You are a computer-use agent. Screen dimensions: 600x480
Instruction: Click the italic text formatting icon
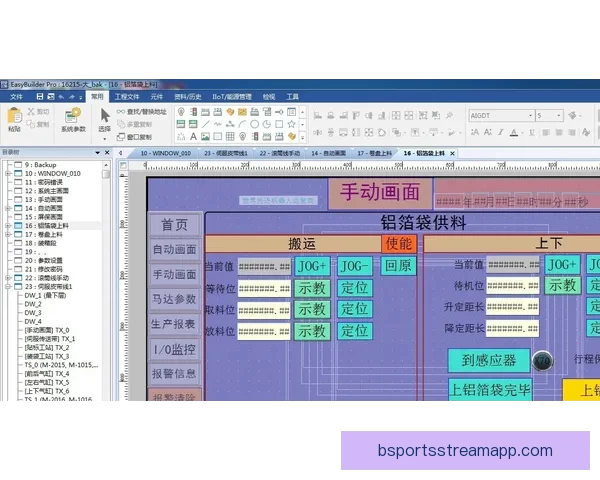tap(501, 132)
